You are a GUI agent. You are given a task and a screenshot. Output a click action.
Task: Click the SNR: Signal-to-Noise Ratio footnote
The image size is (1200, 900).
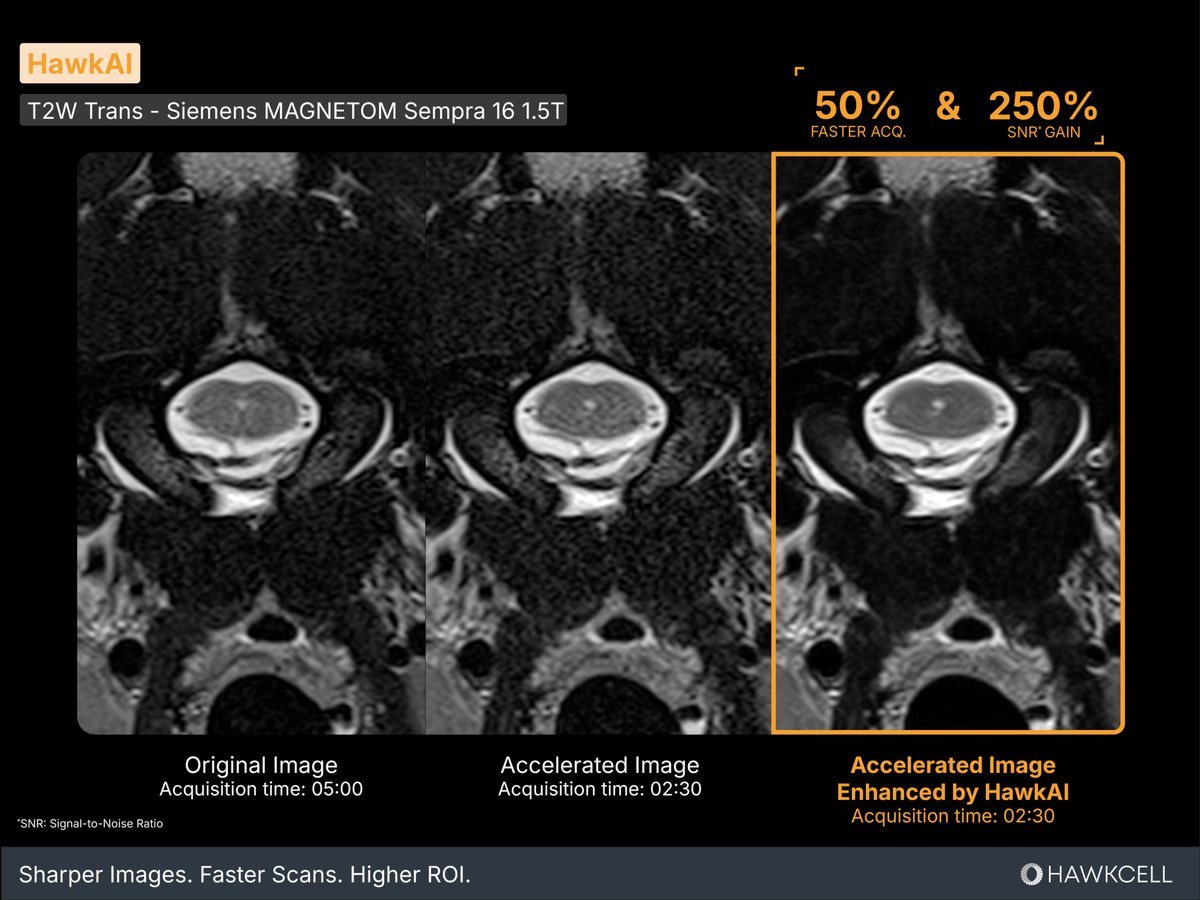coord(90,824)
